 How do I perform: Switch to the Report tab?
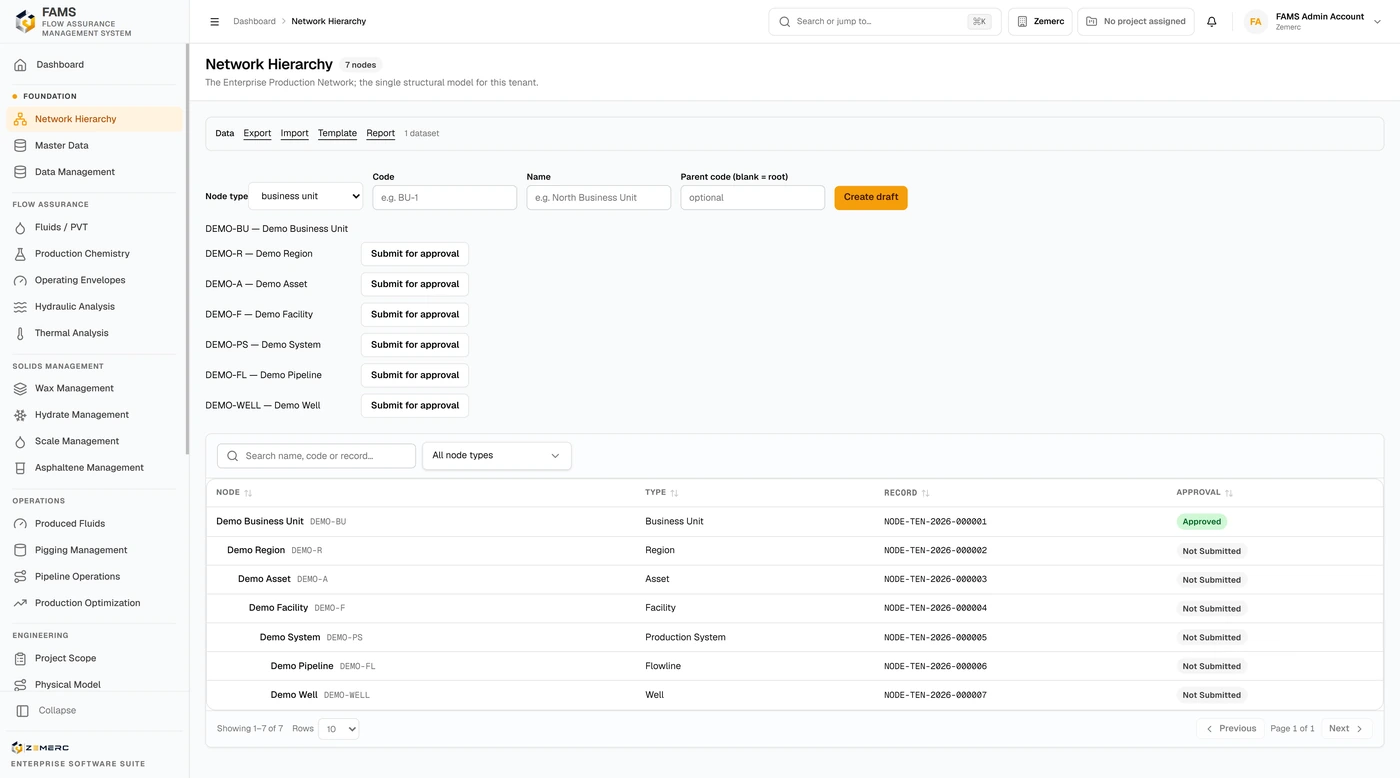[x=380, y=133]
